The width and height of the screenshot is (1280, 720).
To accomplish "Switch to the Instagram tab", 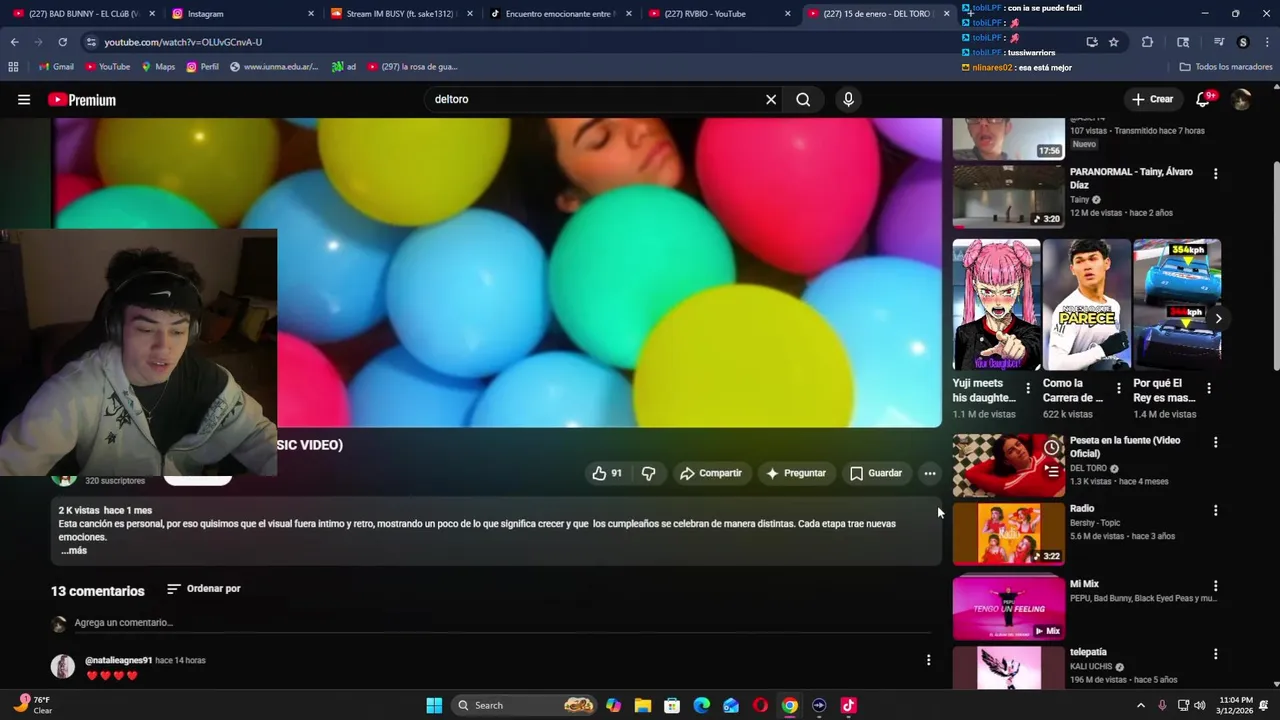I will point(240,14).
